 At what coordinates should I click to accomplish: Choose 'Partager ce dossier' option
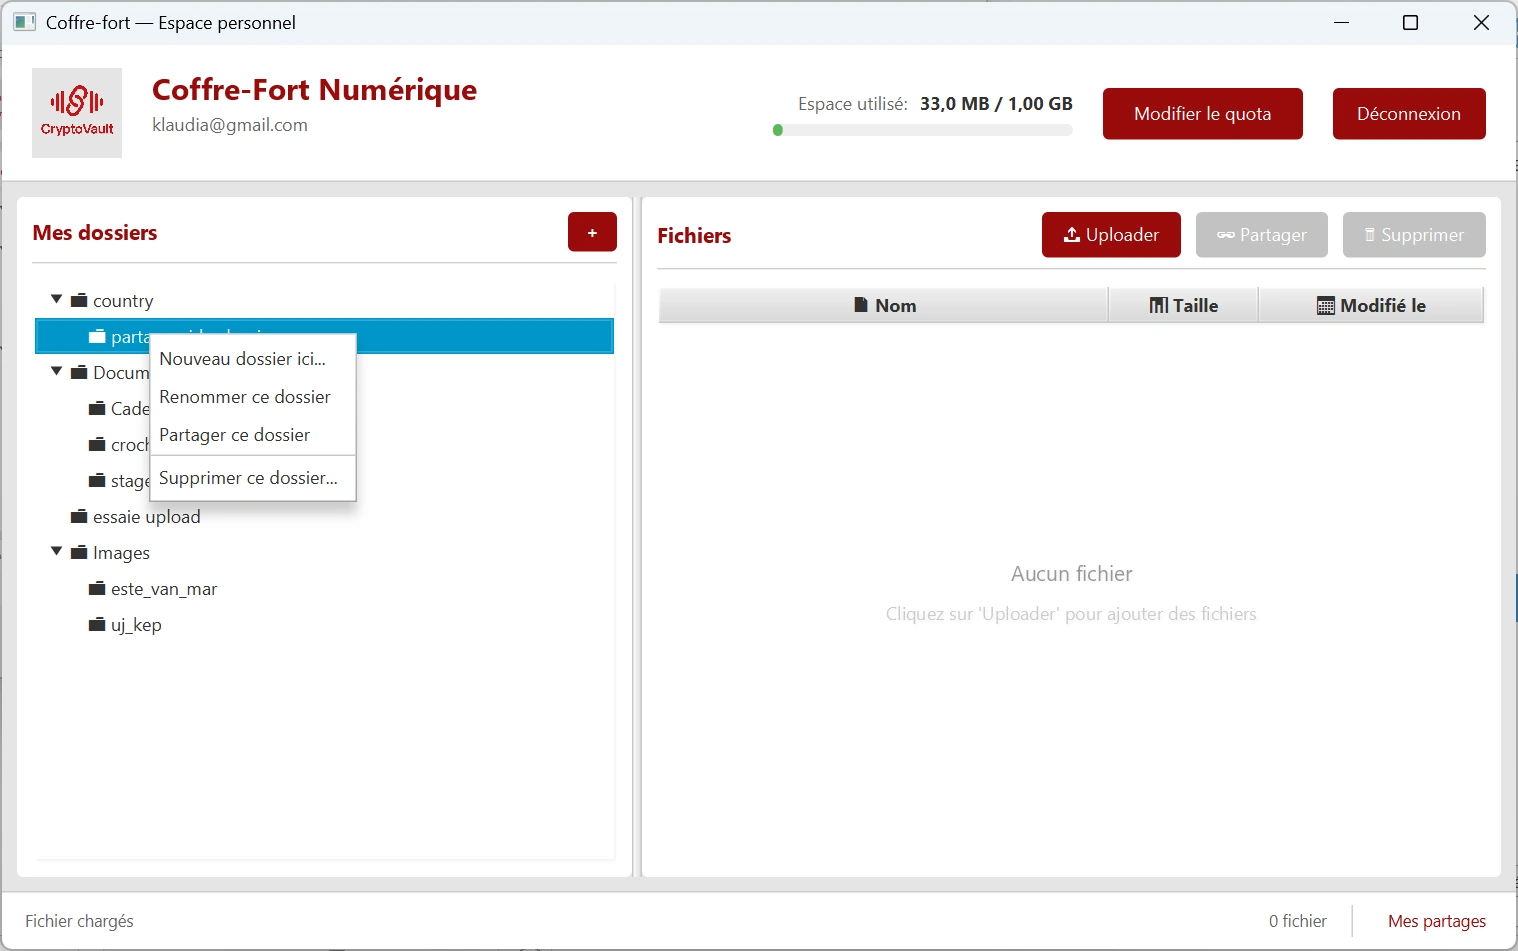(235, 435)
